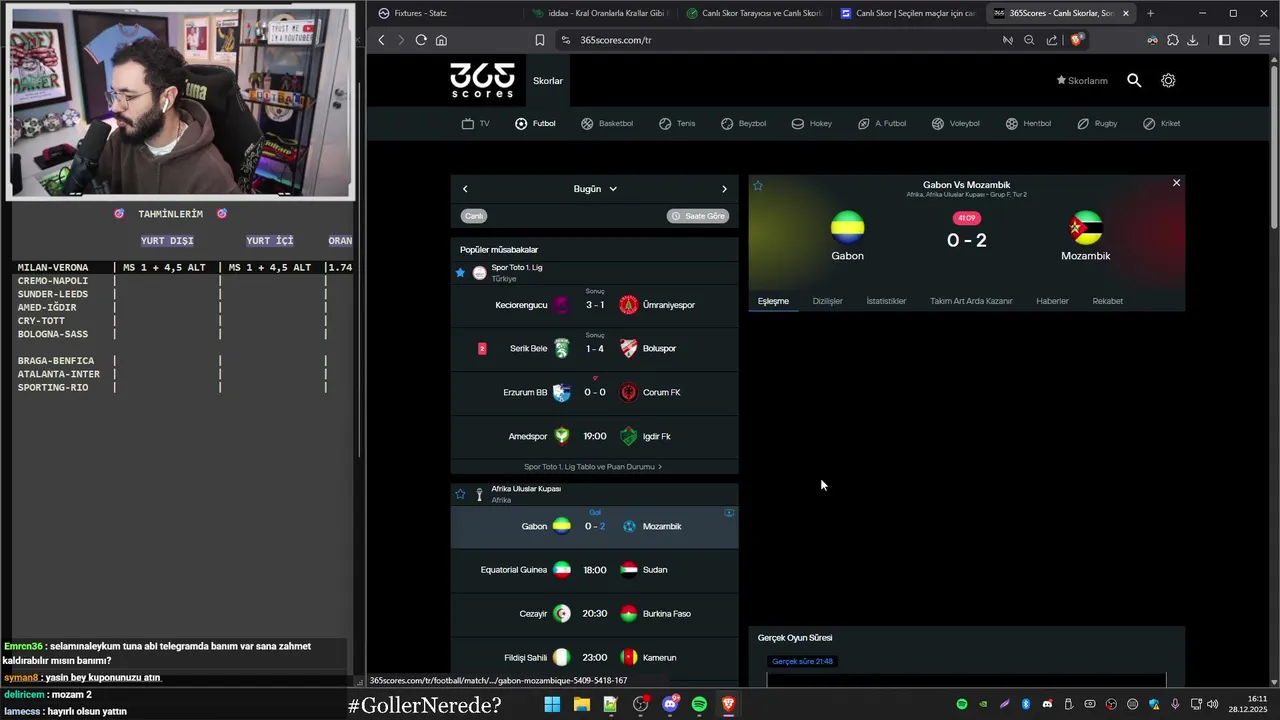1280x720 pixels.
Task: Open the Rekabet tab
Action: pyautogui.click(x=1107, y=301)
